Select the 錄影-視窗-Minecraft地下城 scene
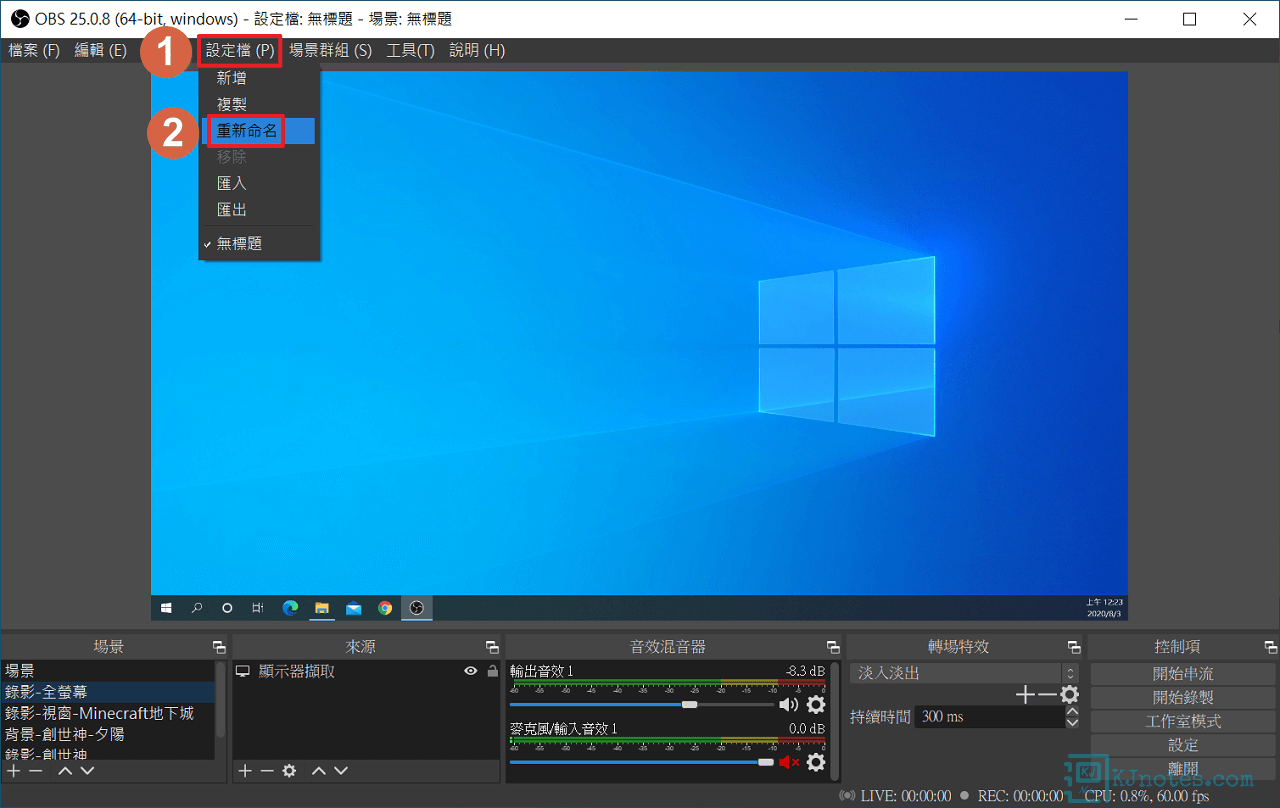 108,713
